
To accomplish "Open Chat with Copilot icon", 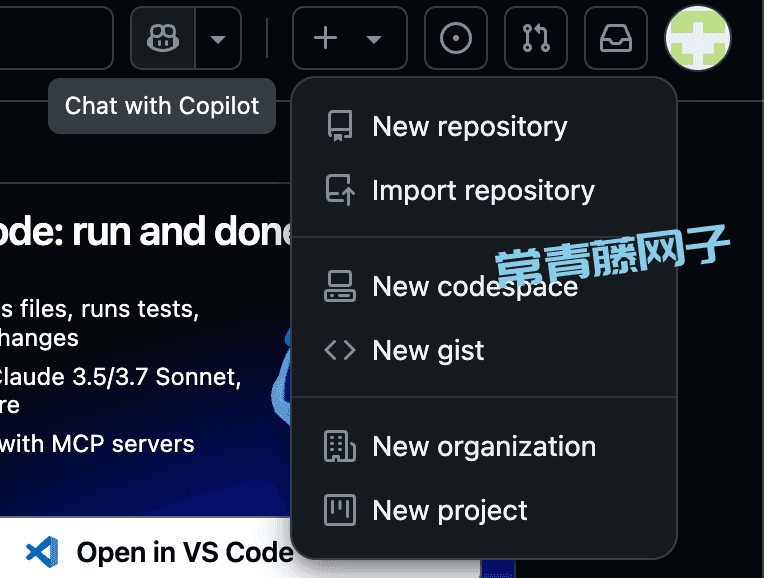I will 163,38.
